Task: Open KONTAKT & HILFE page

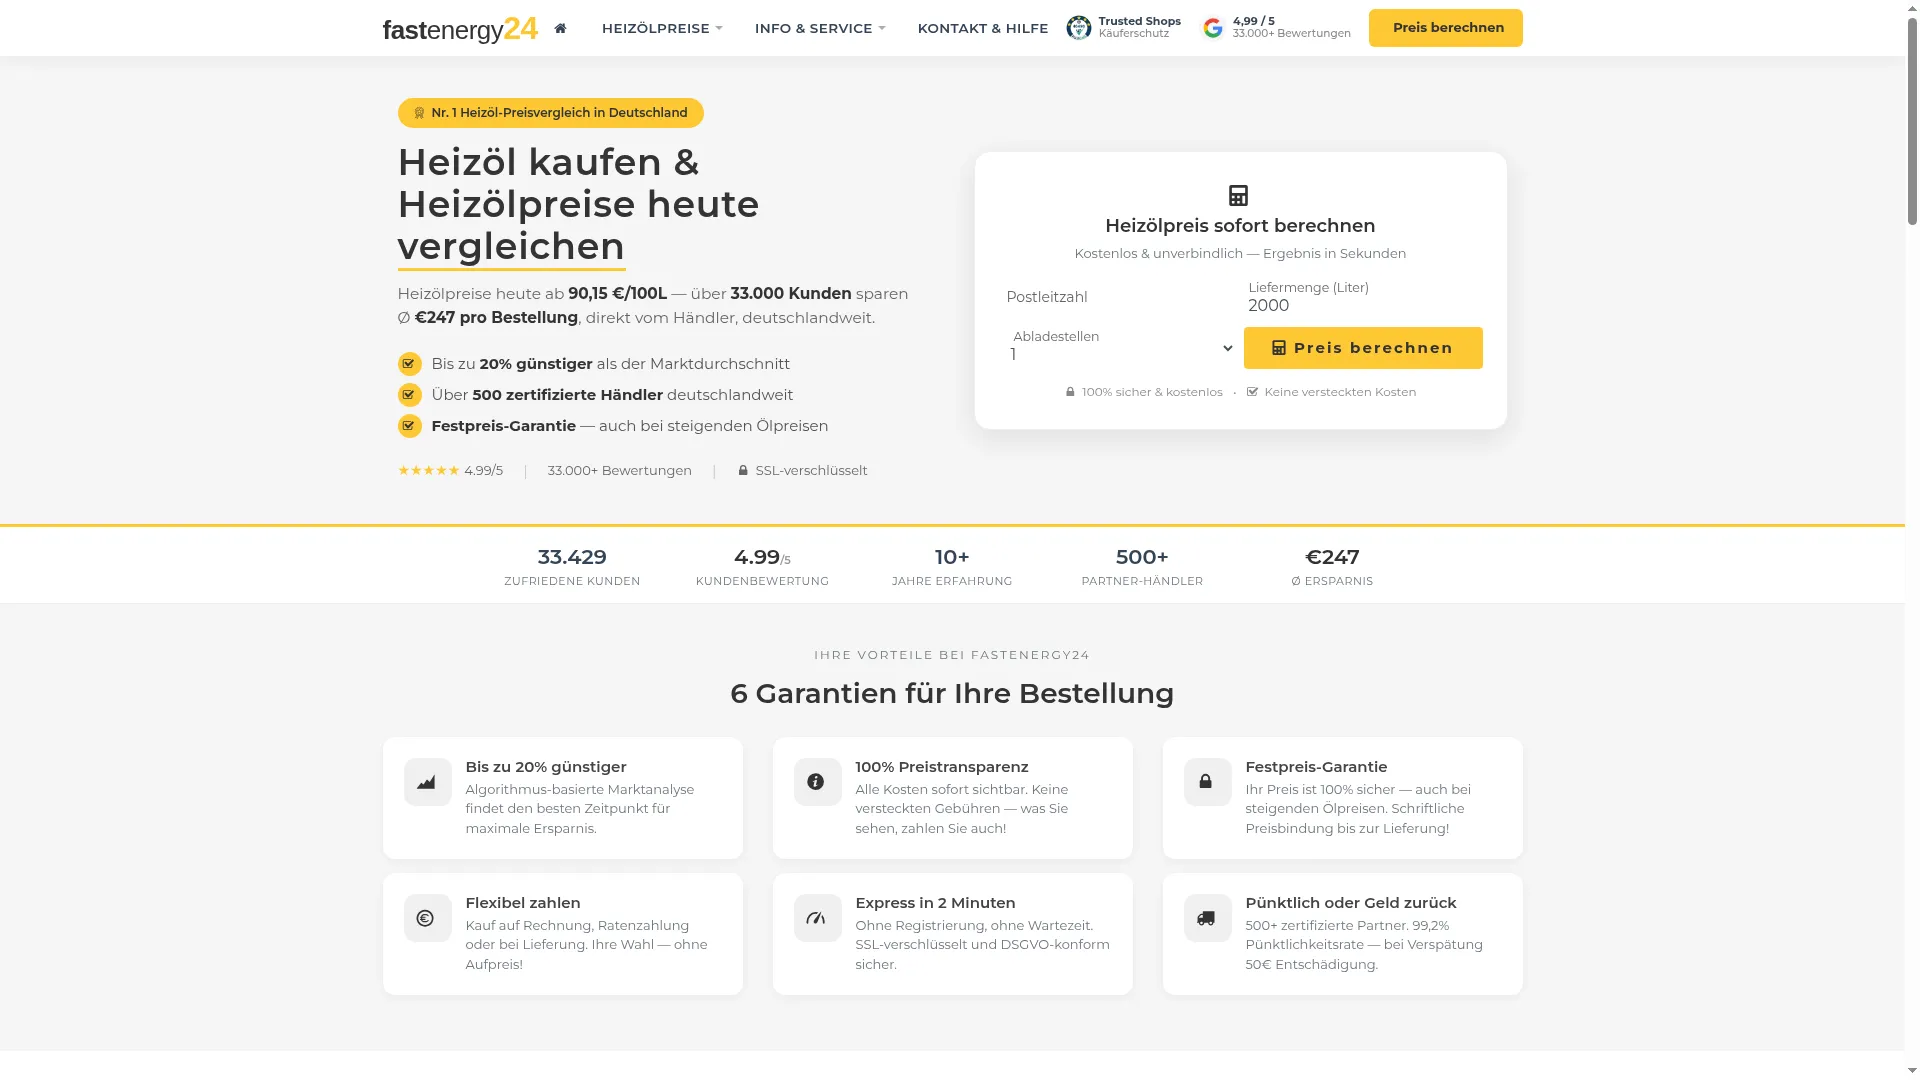Action: pos(982,28)
